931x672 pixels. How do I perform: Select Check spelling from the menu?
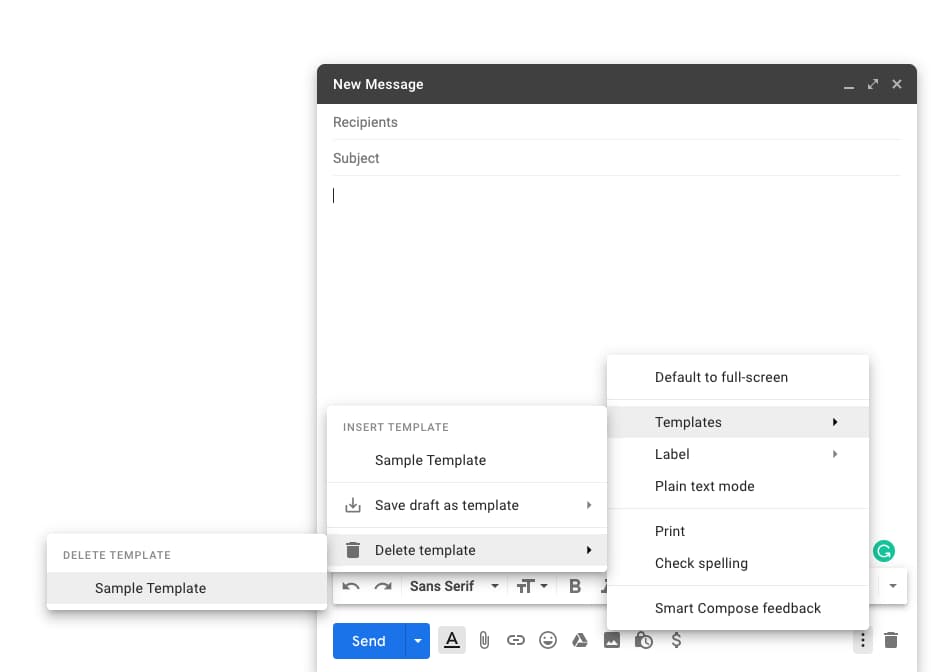pyautogui.click(x=701, y=563)
